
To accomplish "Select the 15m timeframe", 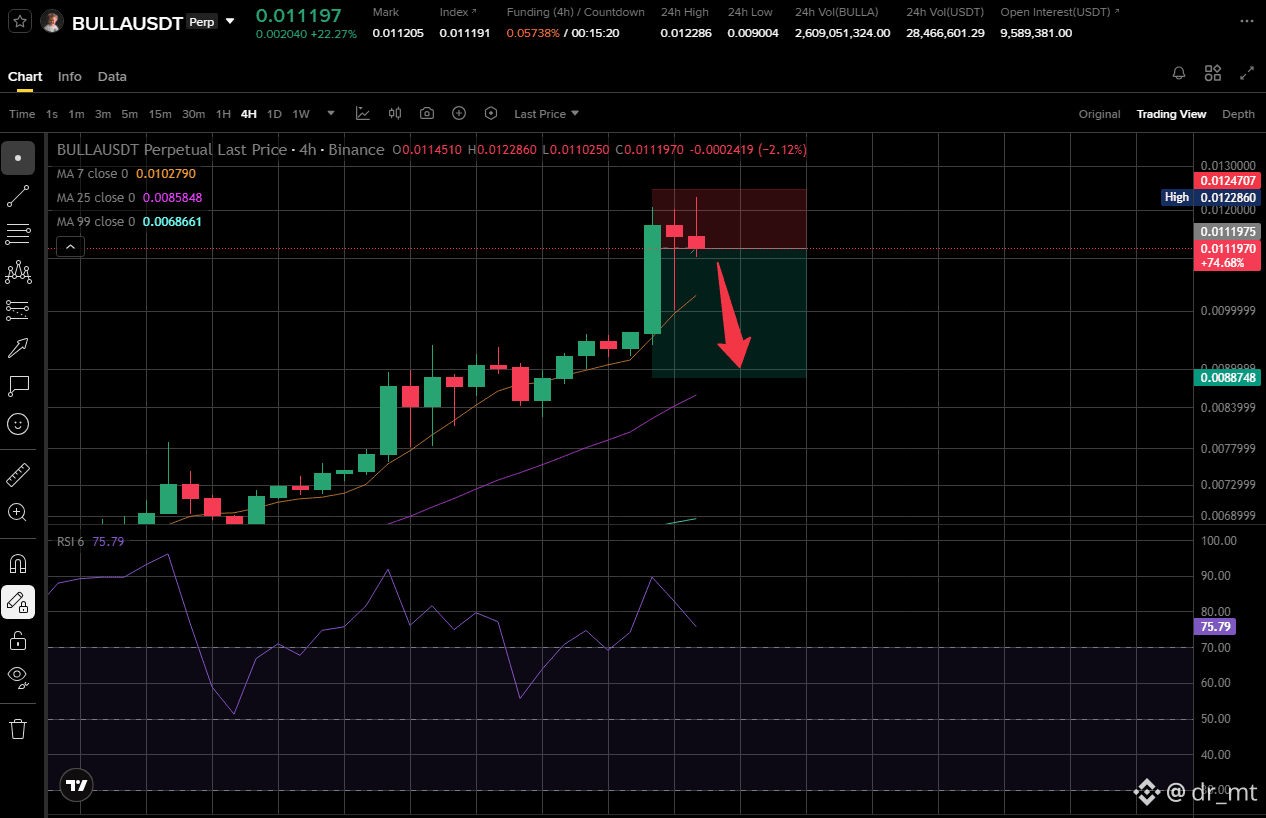I will coord(160,114).
